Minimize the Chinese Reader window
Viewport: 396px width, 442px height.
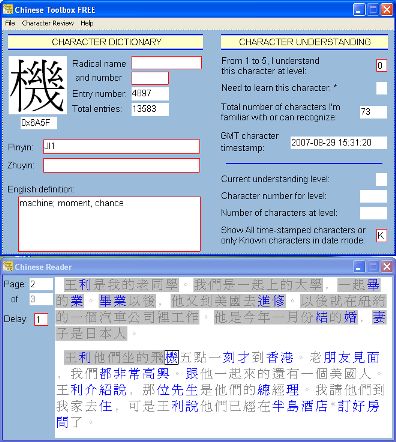click(359, 267)
